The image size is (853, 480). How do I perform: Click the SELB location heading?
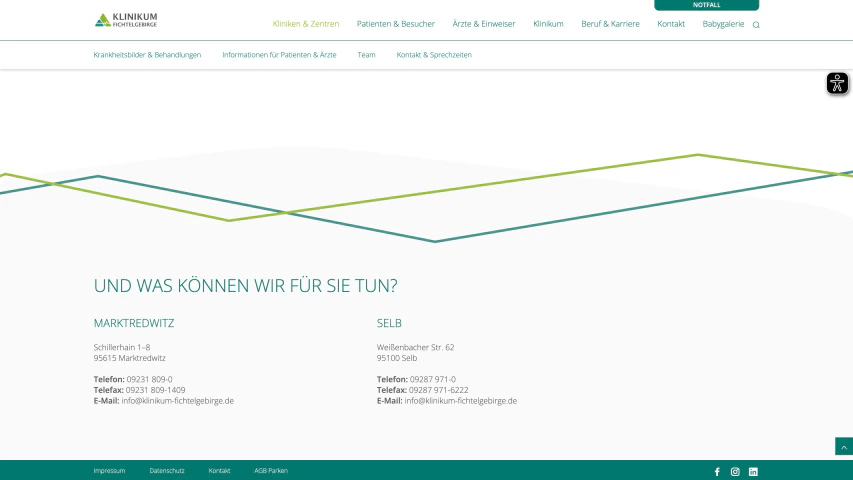(x=389, y=323)
